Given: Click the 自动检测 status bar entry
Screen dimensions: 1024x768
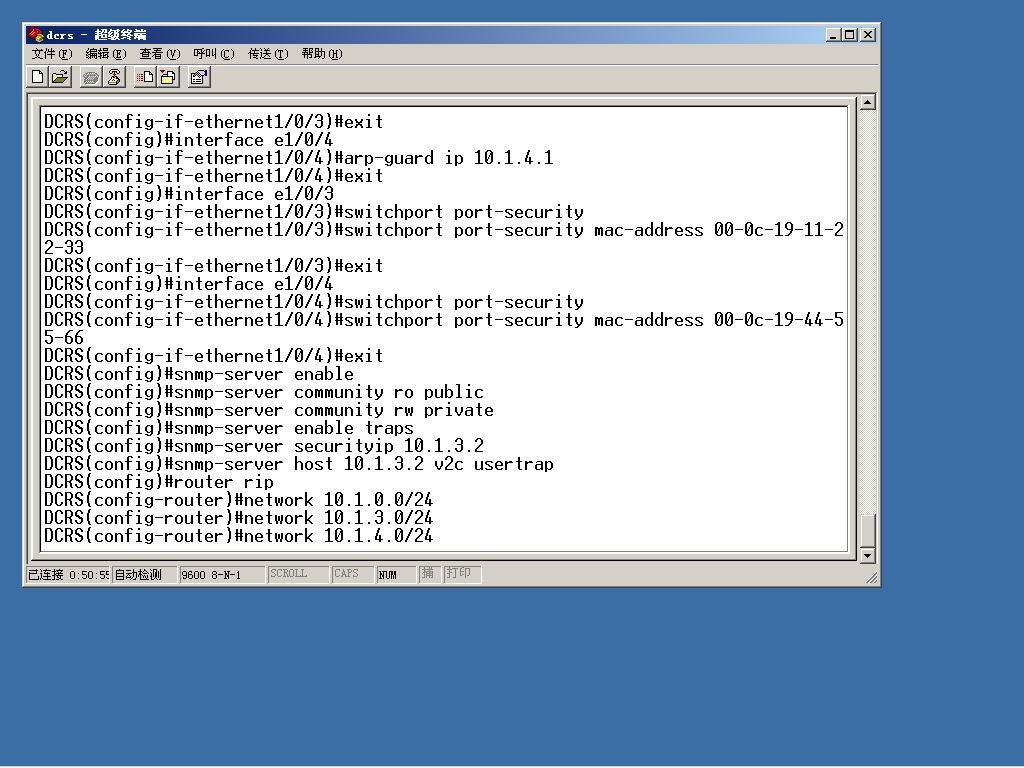Looking at the screenshot, I should tap(144, 575).
